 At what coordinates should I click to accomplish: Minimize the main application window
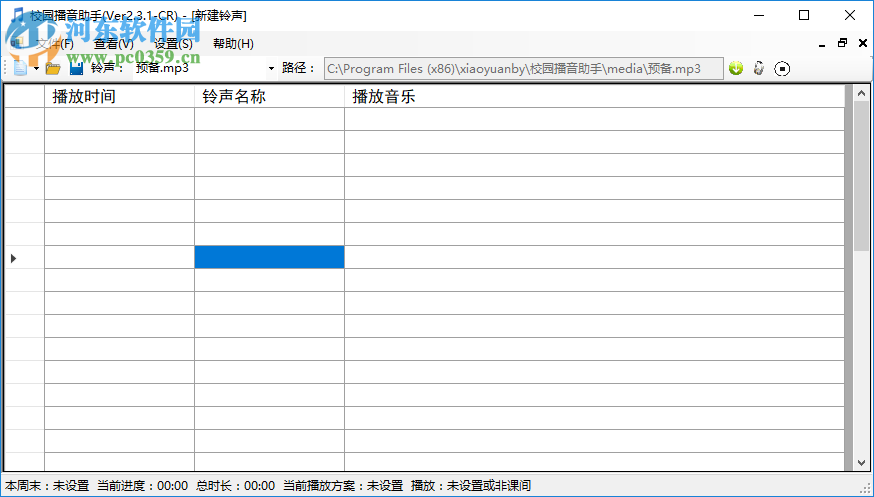[759, 16]
